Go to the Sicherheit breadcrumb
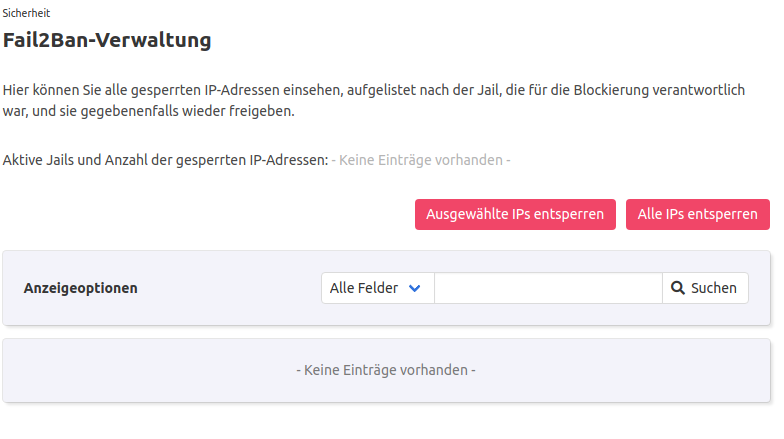The image size is (784, 439). [x=27, y=13]
